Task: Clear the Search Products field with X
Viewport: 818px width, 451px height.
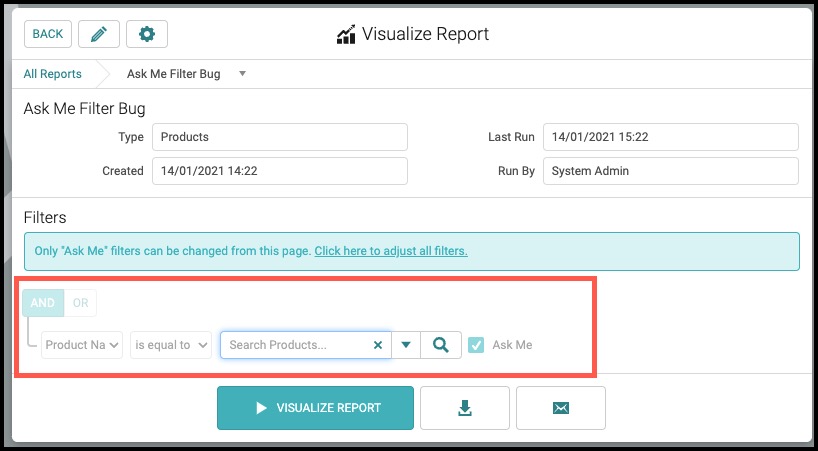Action: point(378,345)
